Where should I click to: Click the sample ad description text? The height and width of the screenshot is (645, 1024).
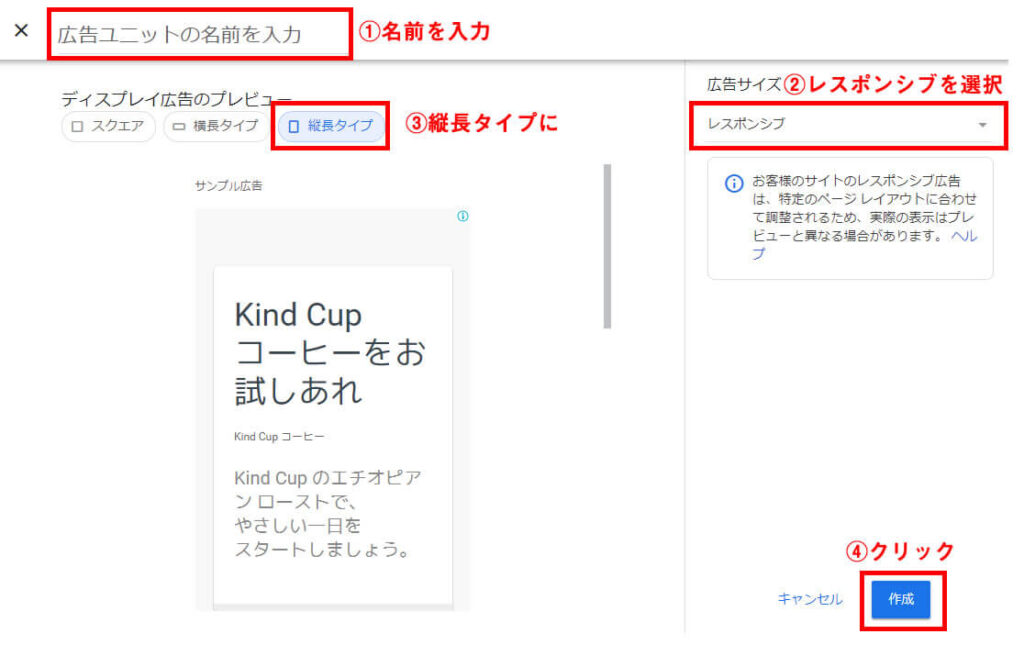pos(327,514)
